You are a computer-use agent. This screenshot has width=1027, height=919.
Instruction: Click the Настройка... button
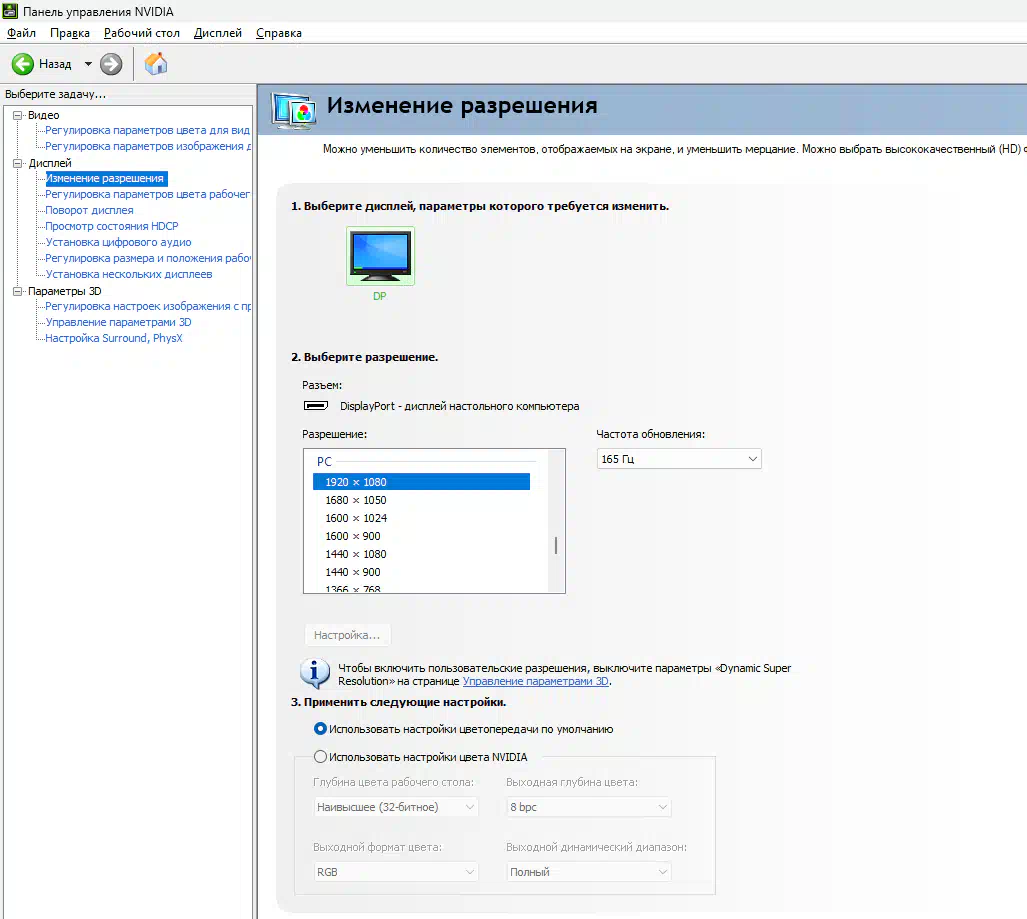pos(347,635)
